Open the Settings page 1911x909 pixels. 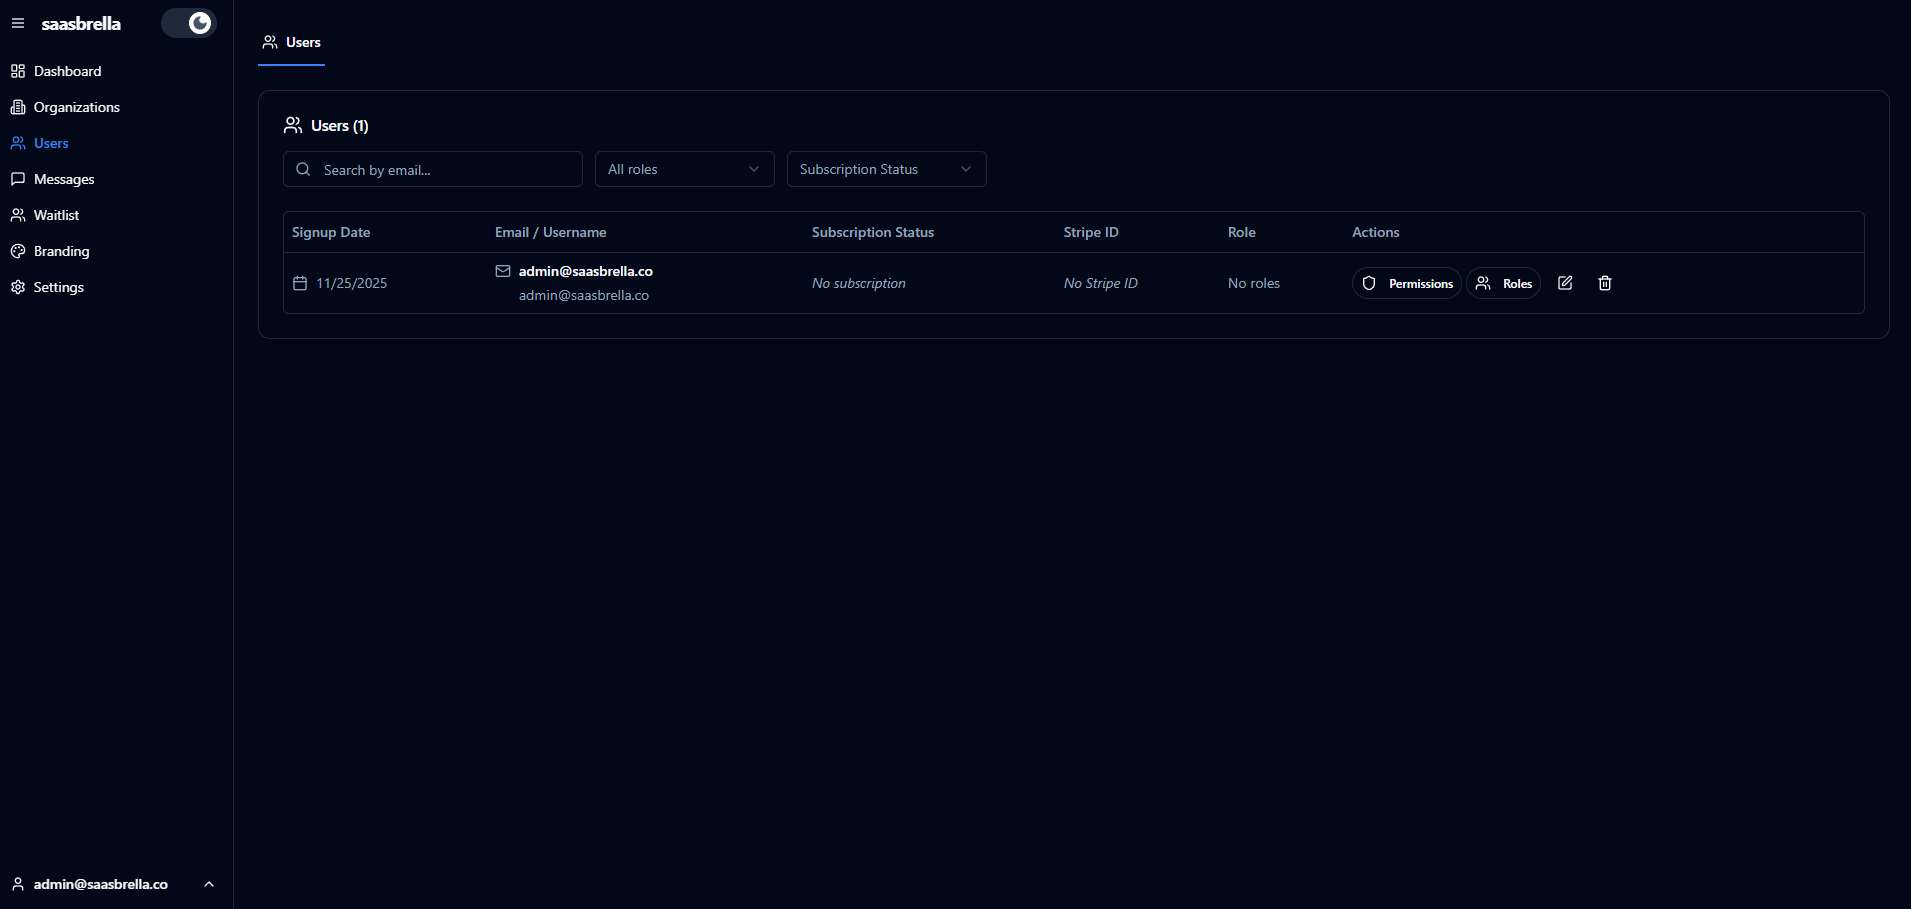click(58, 287)
